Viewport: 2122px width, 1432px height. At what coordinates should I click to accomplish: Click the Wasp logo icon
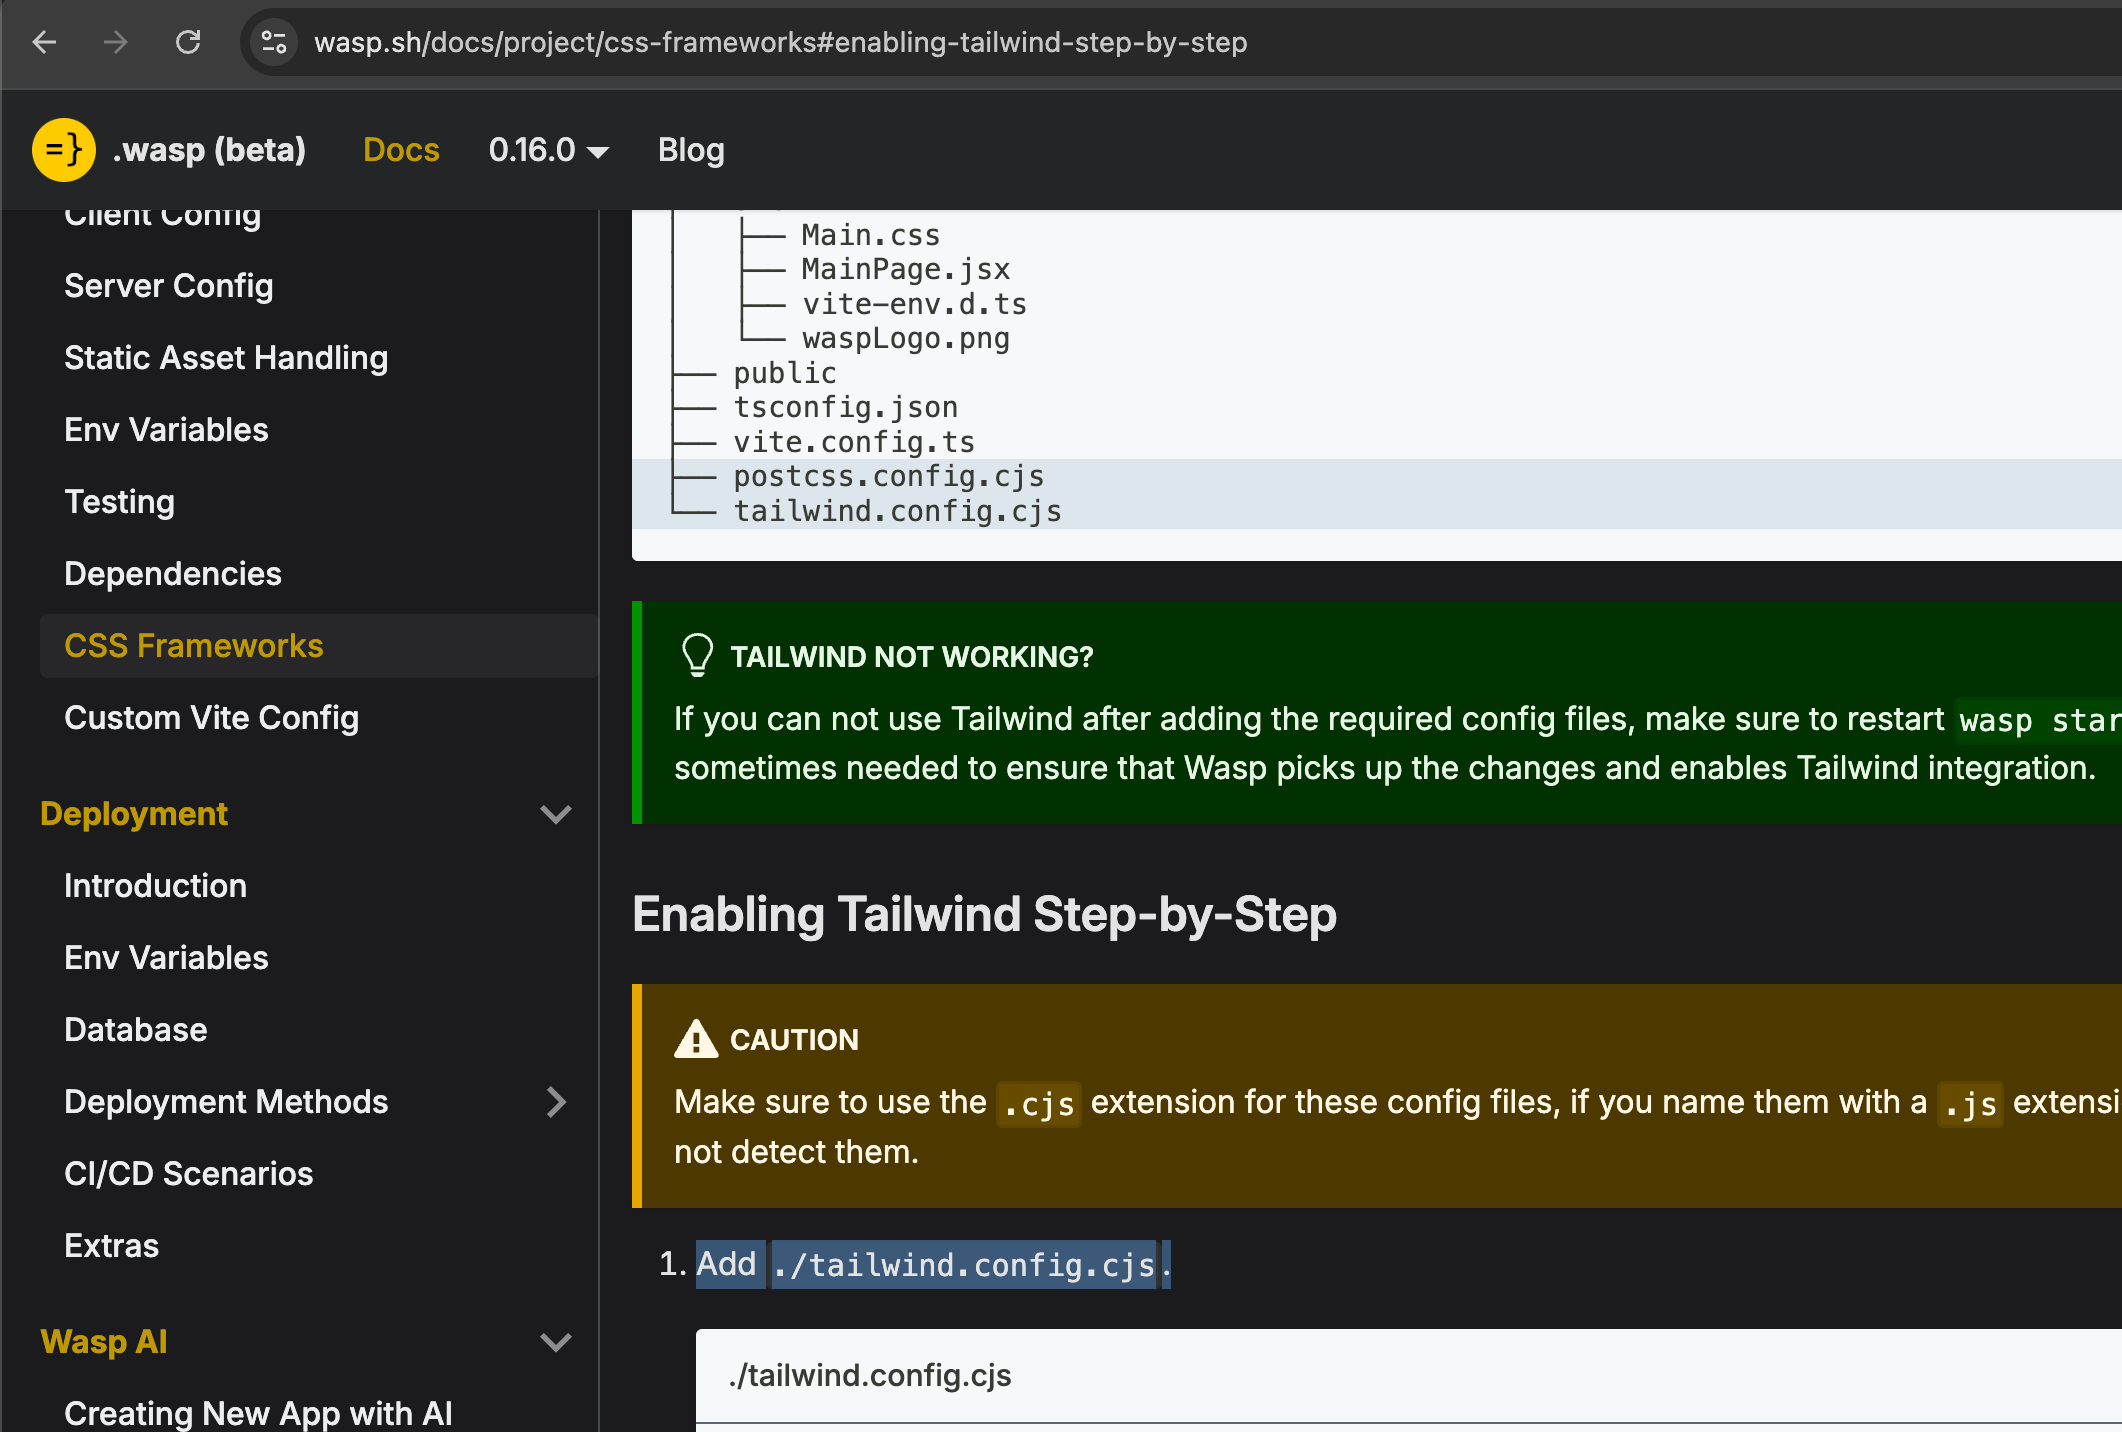(64, 150)
